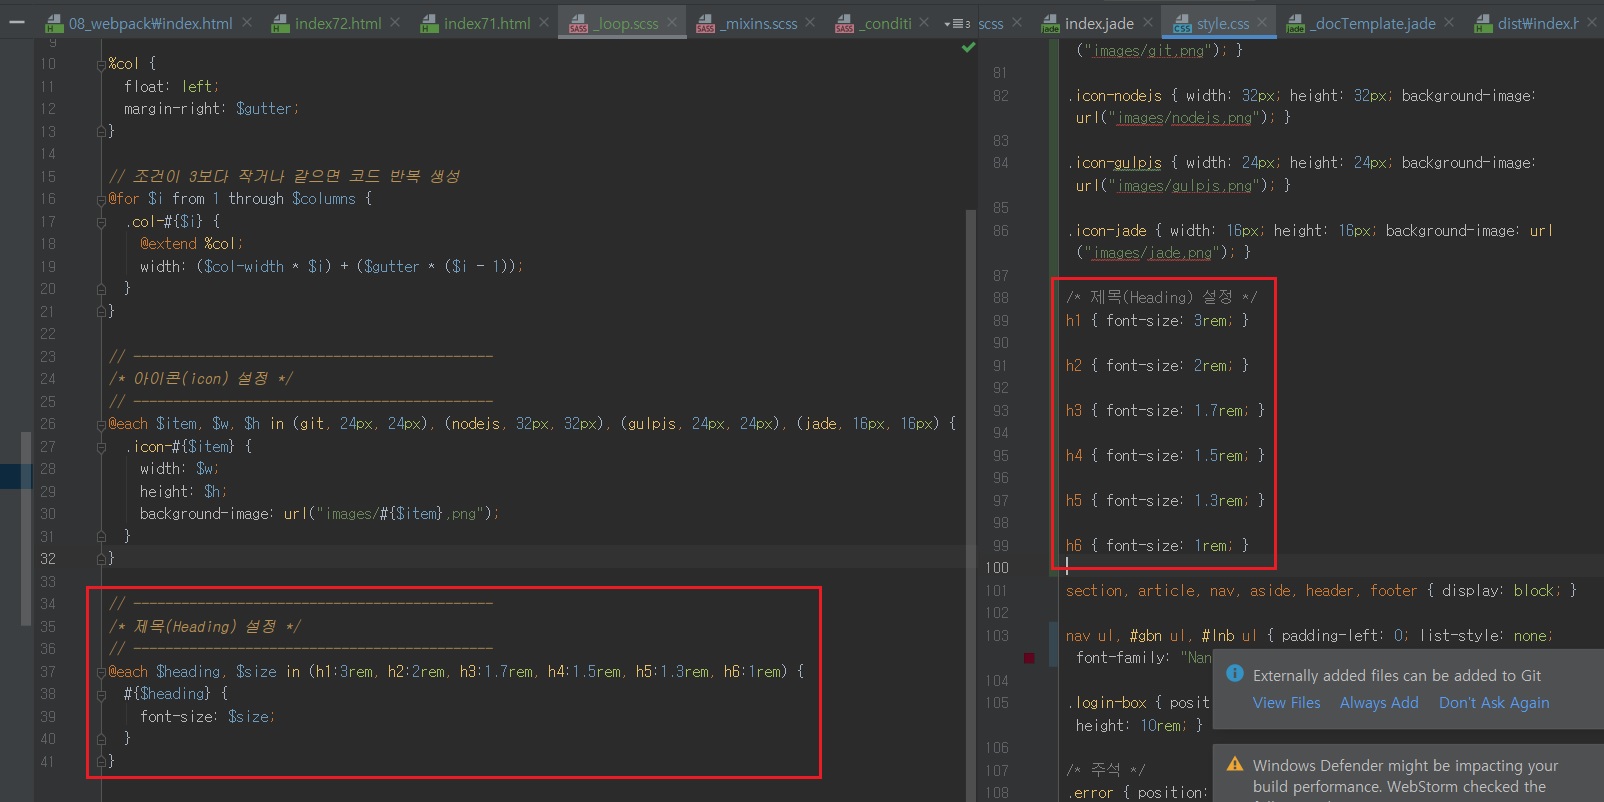Click the CSS file icon on style.css tab
1604x802 pixels.
(1182, 24)
